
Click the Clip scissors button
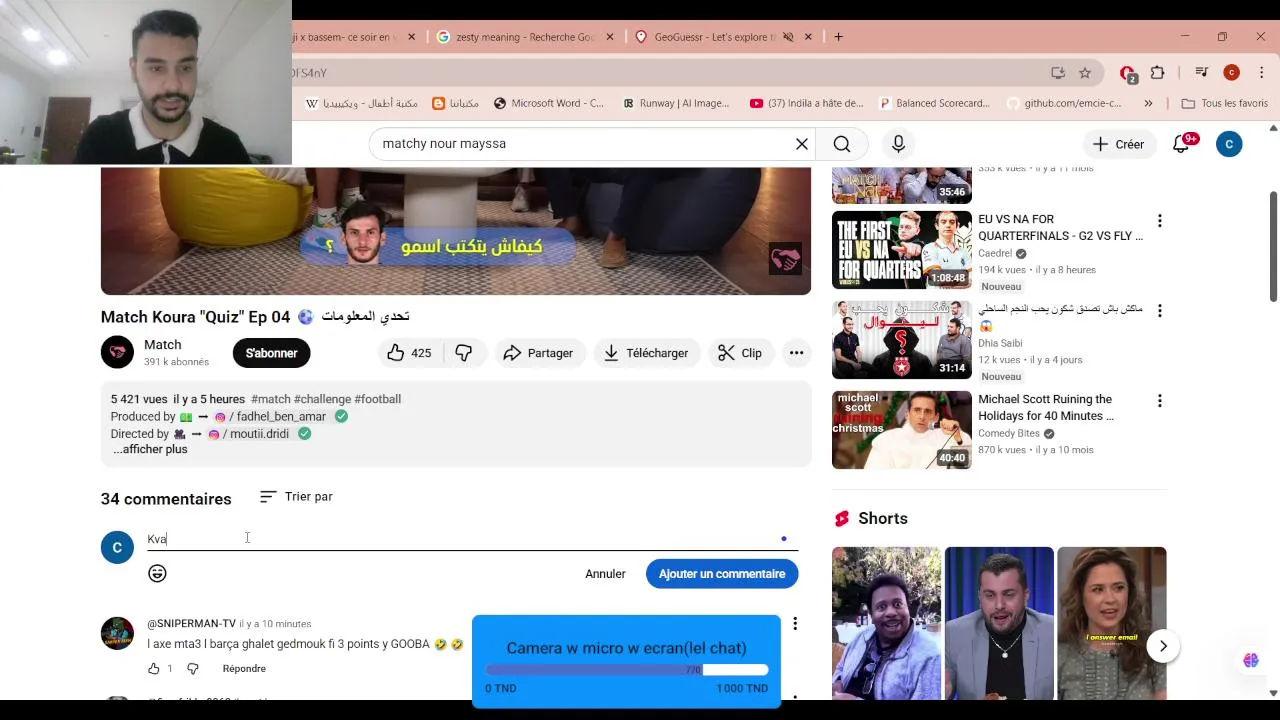click(x=740, y=353)
